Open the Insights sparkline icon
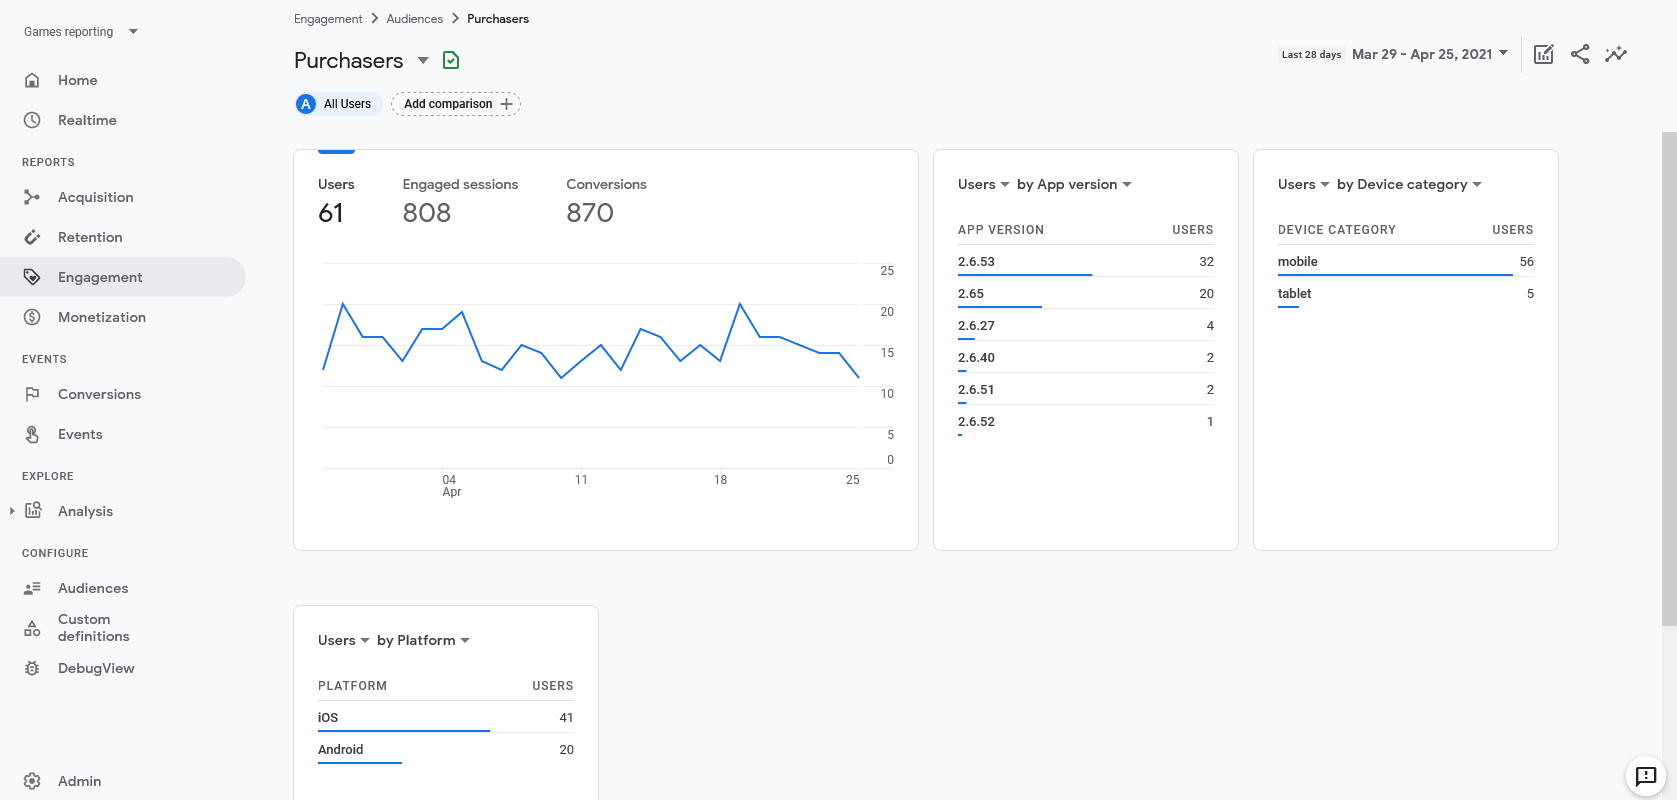 [x=1616, y=54]
